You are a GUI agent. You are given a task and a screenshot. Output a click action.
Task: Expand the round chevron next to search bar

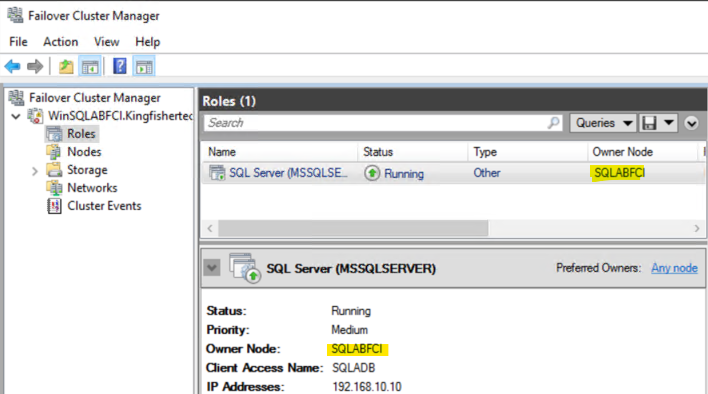(x=691, y=123)
